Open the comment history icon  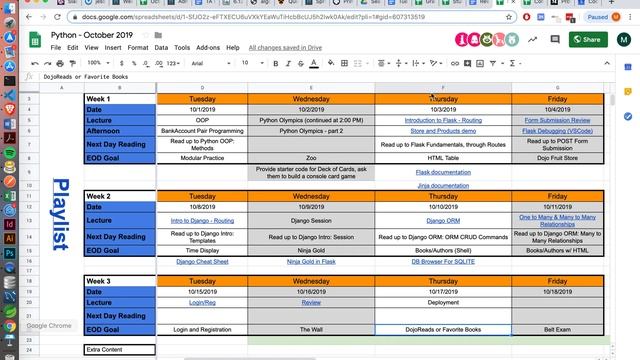click(x=555, y=40)
